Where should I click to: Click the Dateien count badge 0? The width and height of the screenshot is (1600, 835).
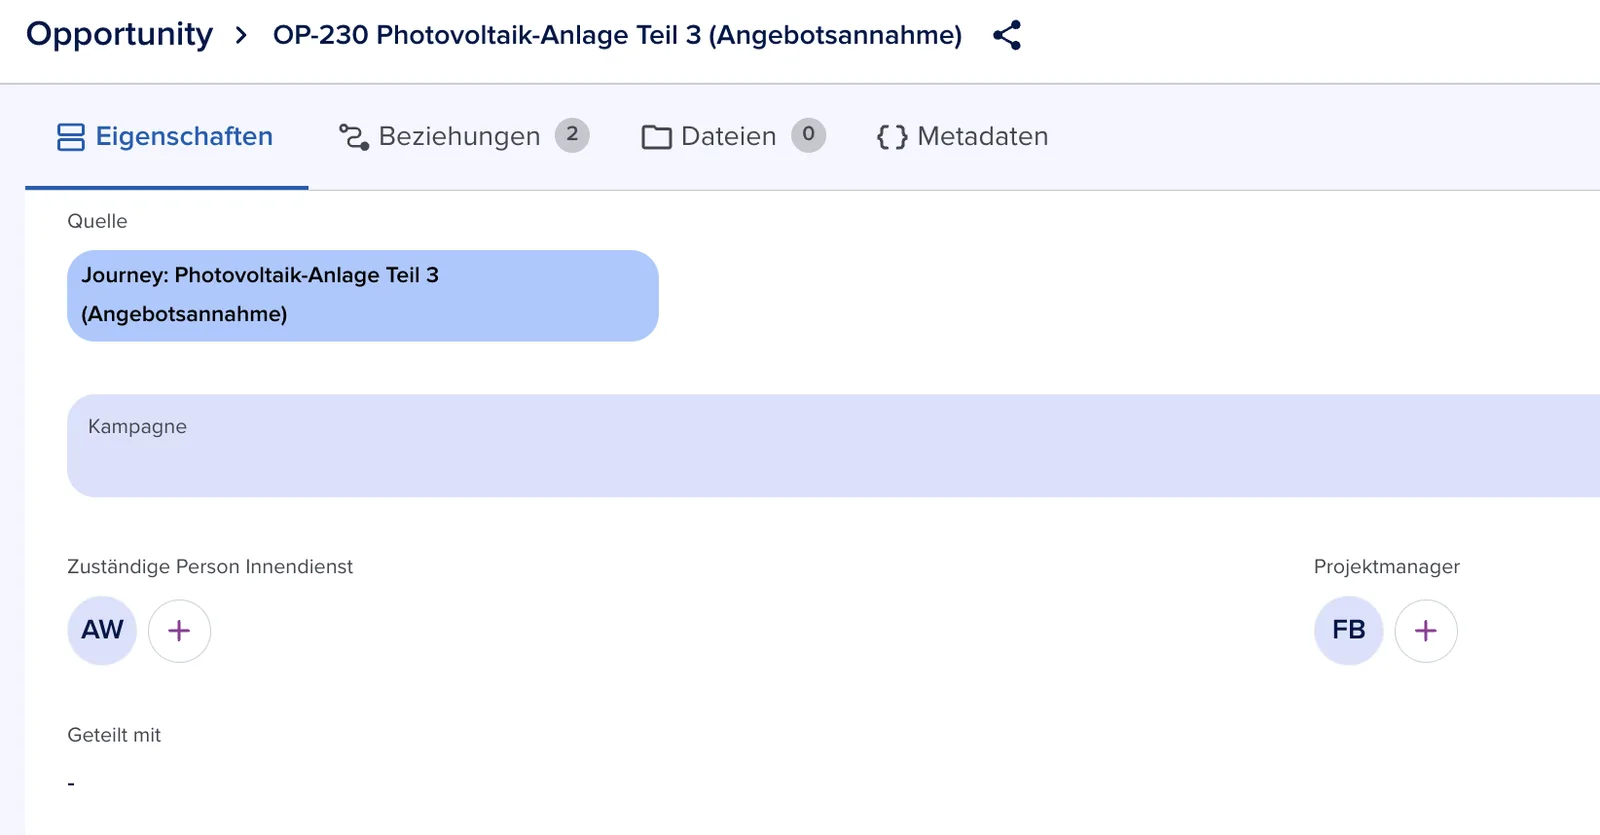pos(808,135)
